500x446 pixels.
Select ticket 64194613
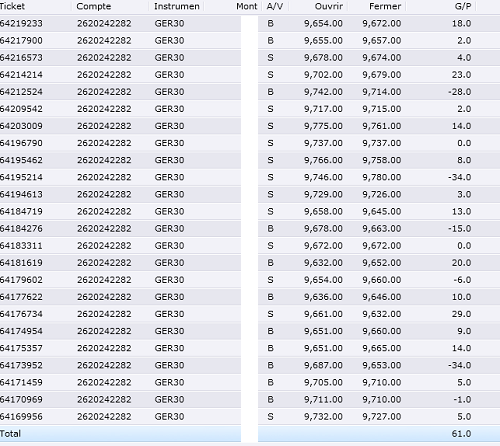point(21,194)
